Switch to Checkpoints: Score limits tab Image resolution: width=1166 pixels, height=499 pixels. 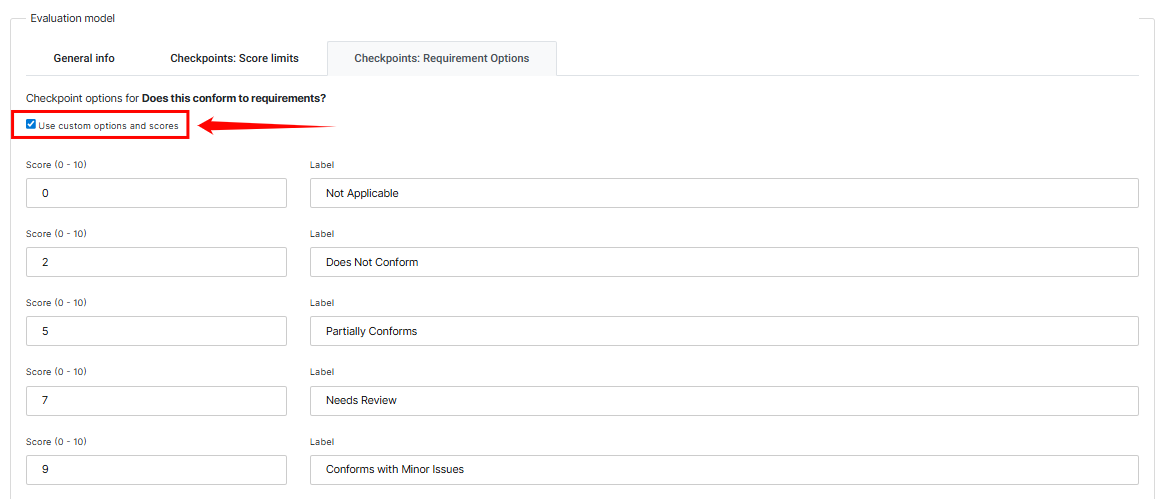(x=234, y=58)
